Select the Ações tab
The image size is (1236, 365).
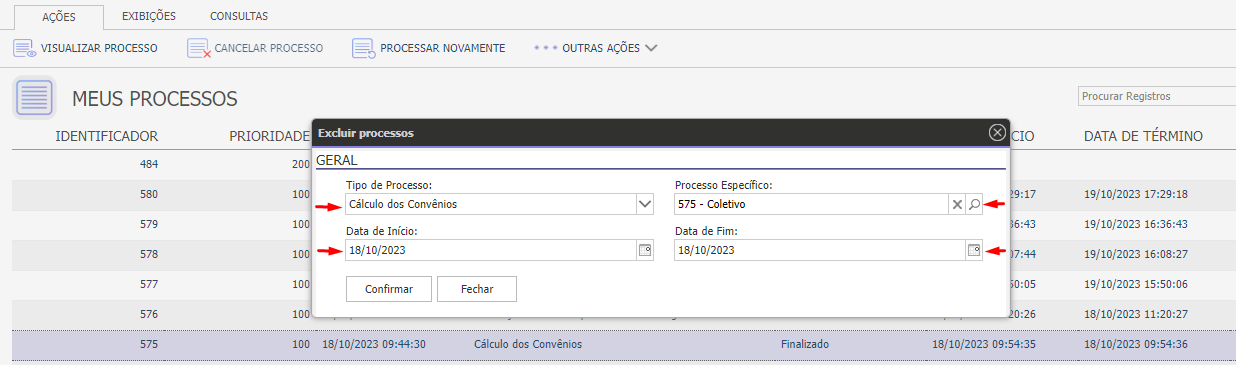tap(59, 17)
